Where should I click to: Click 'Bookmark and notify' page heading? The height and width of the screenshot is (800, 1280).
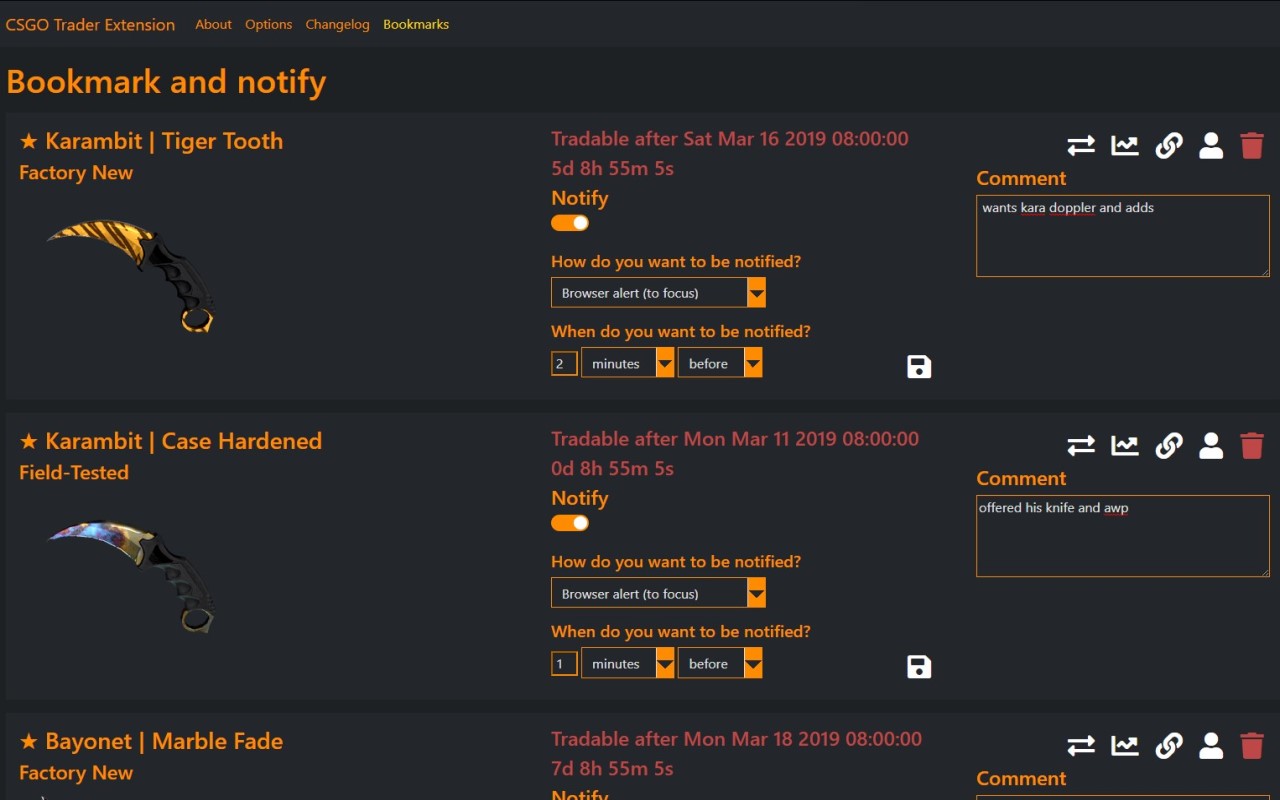click(x=166, y=82)
